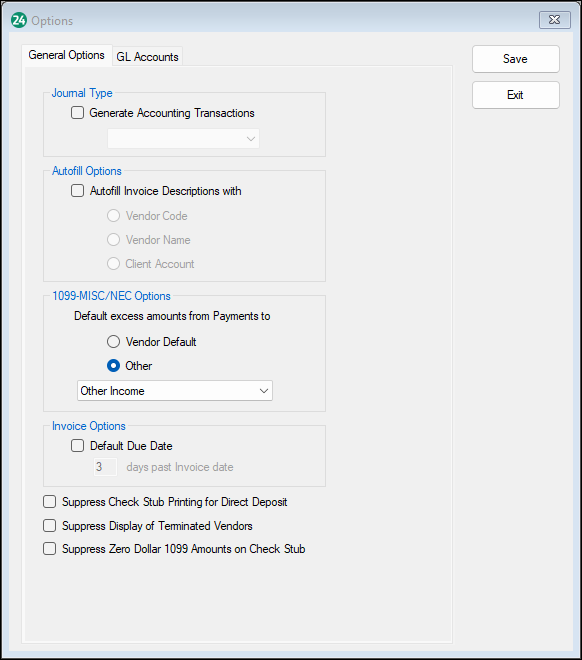Click the days past Invoice date field
This screenshot has width=582, height=660.
click(x=105, y=467)
